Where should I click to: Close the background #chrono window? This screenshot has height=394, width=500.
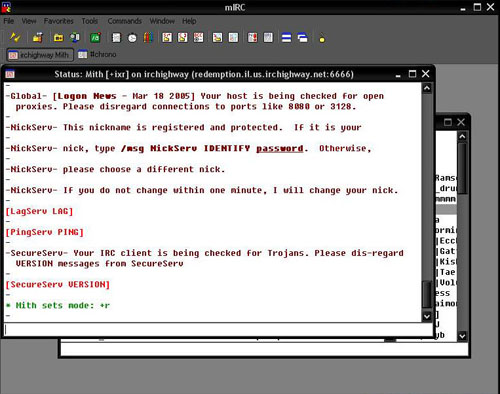coord(461,122)
